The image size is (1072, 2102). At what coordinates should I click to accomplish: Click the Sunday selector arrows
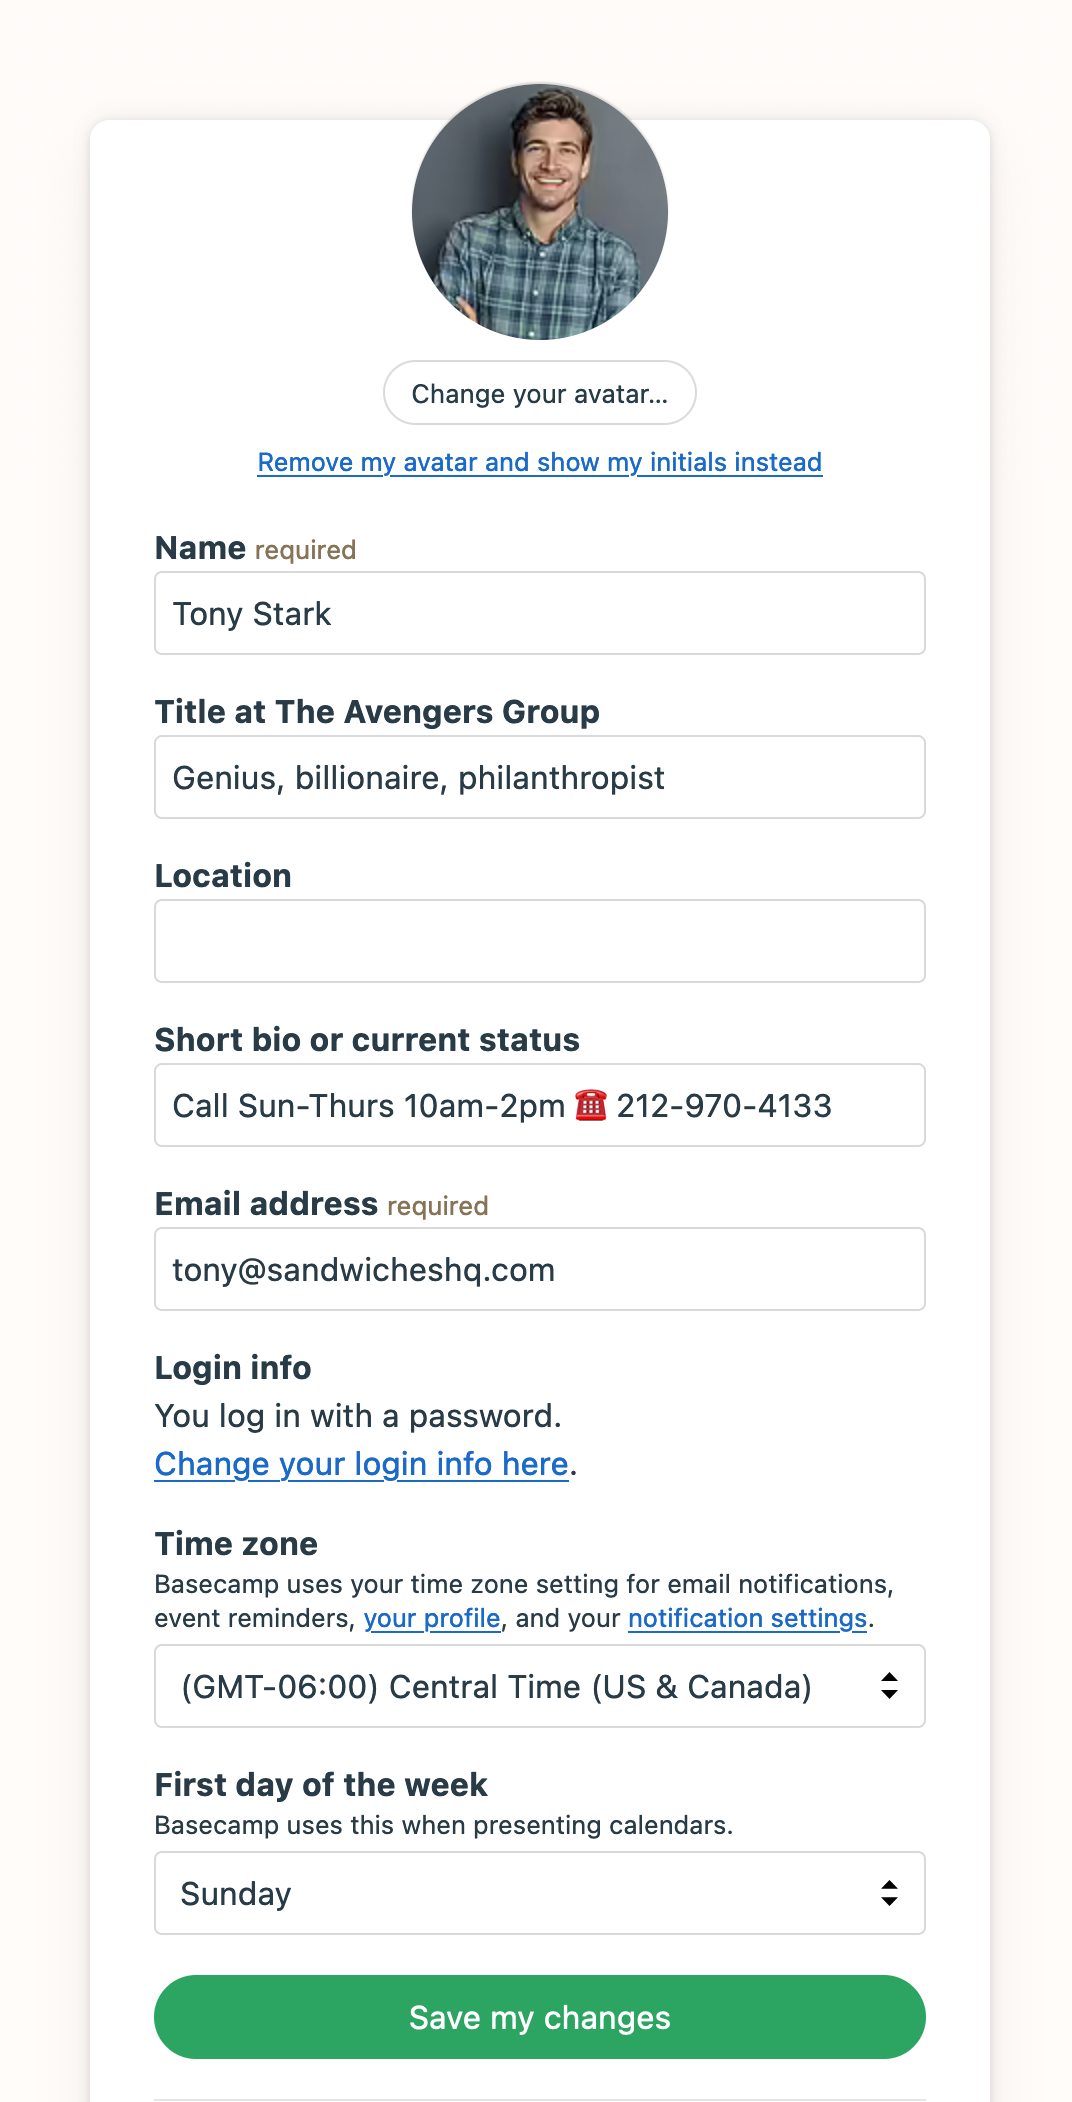tap(890, 1893)
